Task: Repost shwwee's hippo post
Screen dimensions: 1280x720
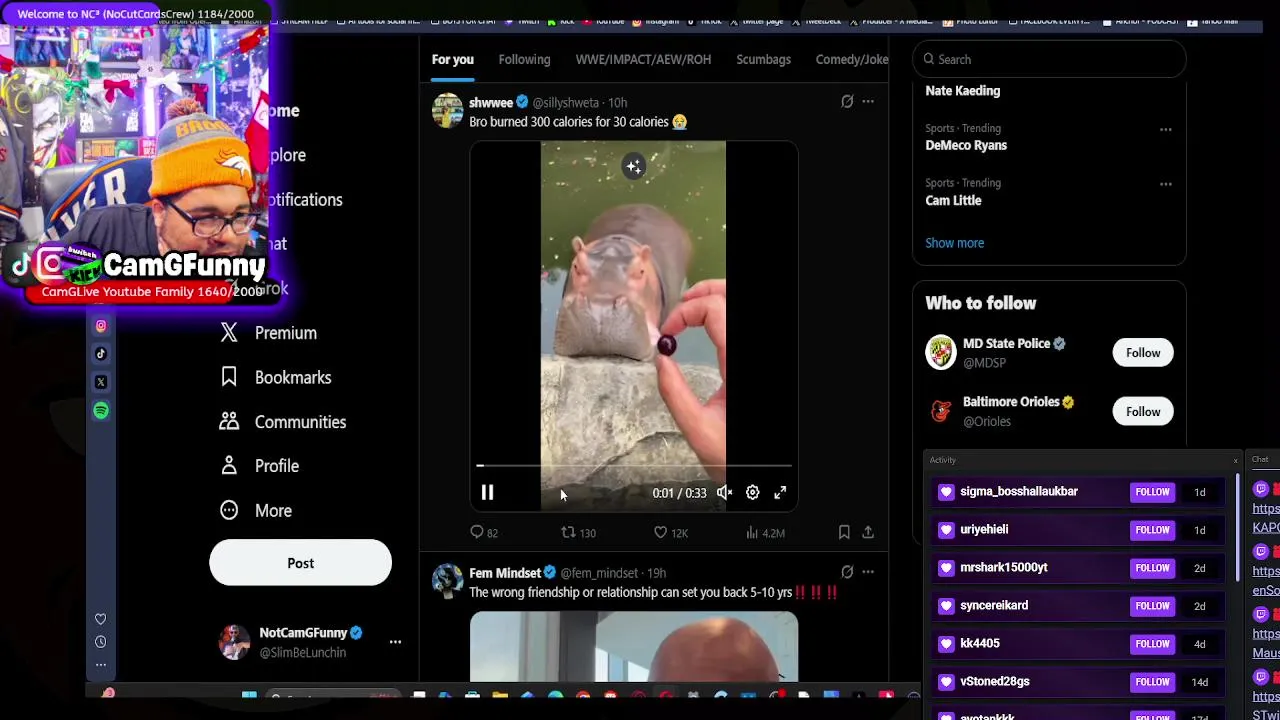Action: coord(578,533)
